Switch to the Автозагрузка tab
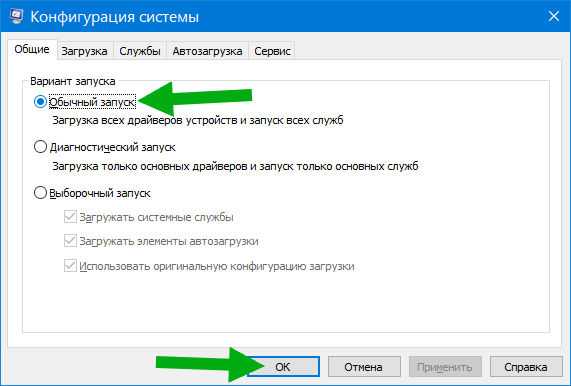This screenshot has height=386, width=571. pyautogui.click(x=207, y=51)
